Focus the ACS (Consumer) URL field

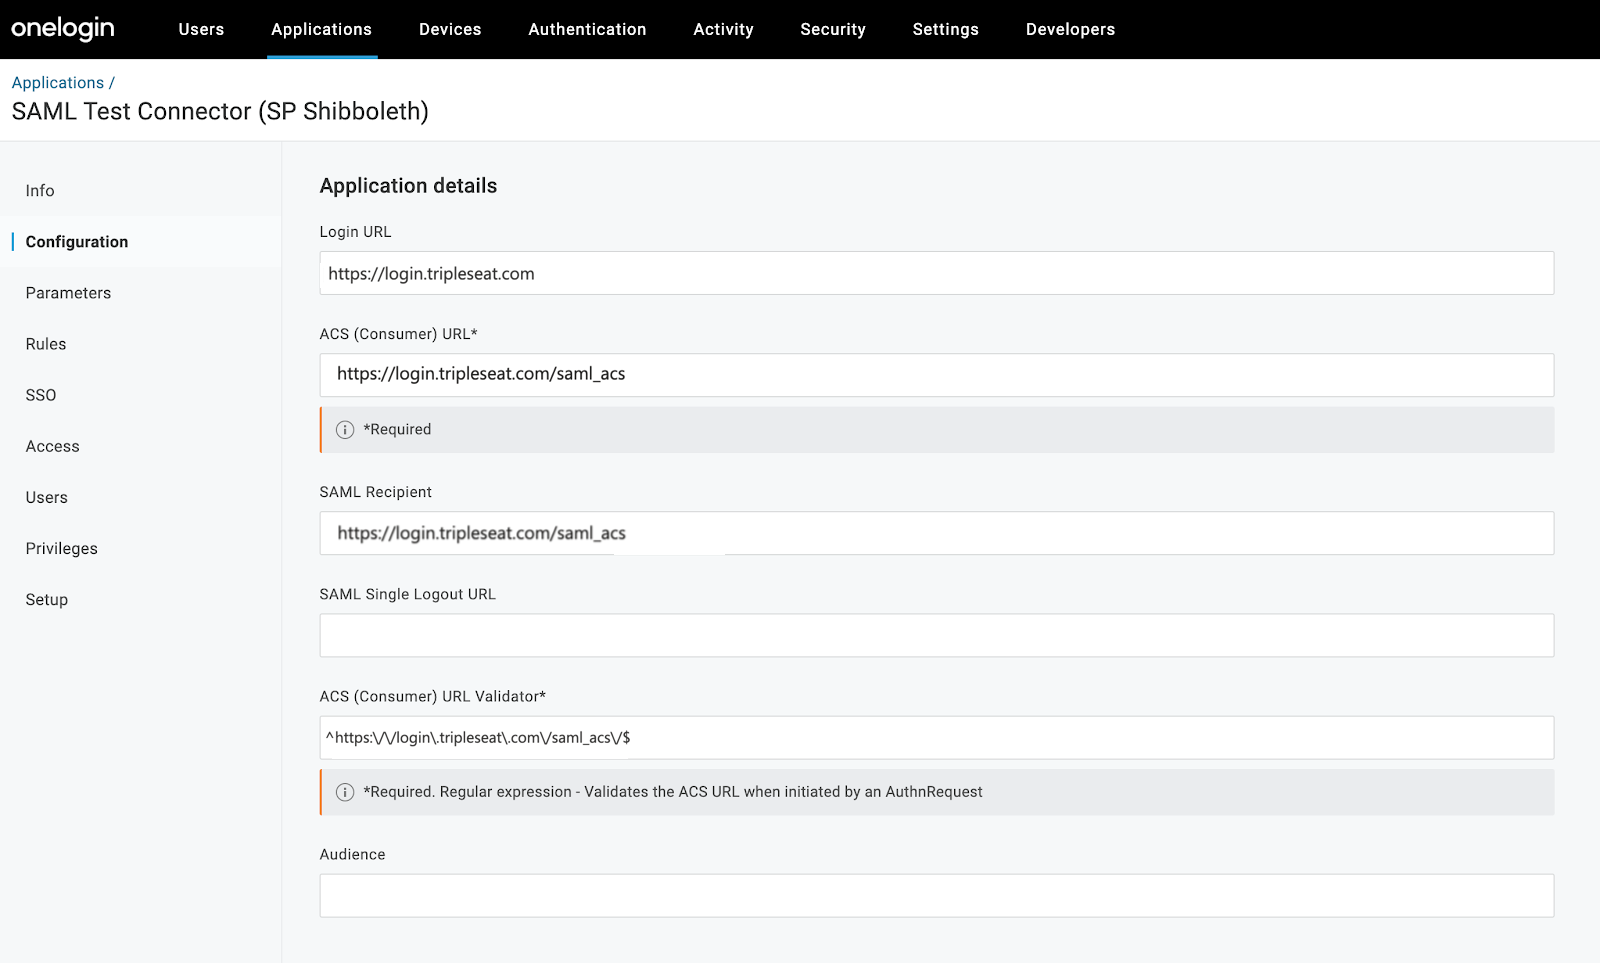point(936,375)
